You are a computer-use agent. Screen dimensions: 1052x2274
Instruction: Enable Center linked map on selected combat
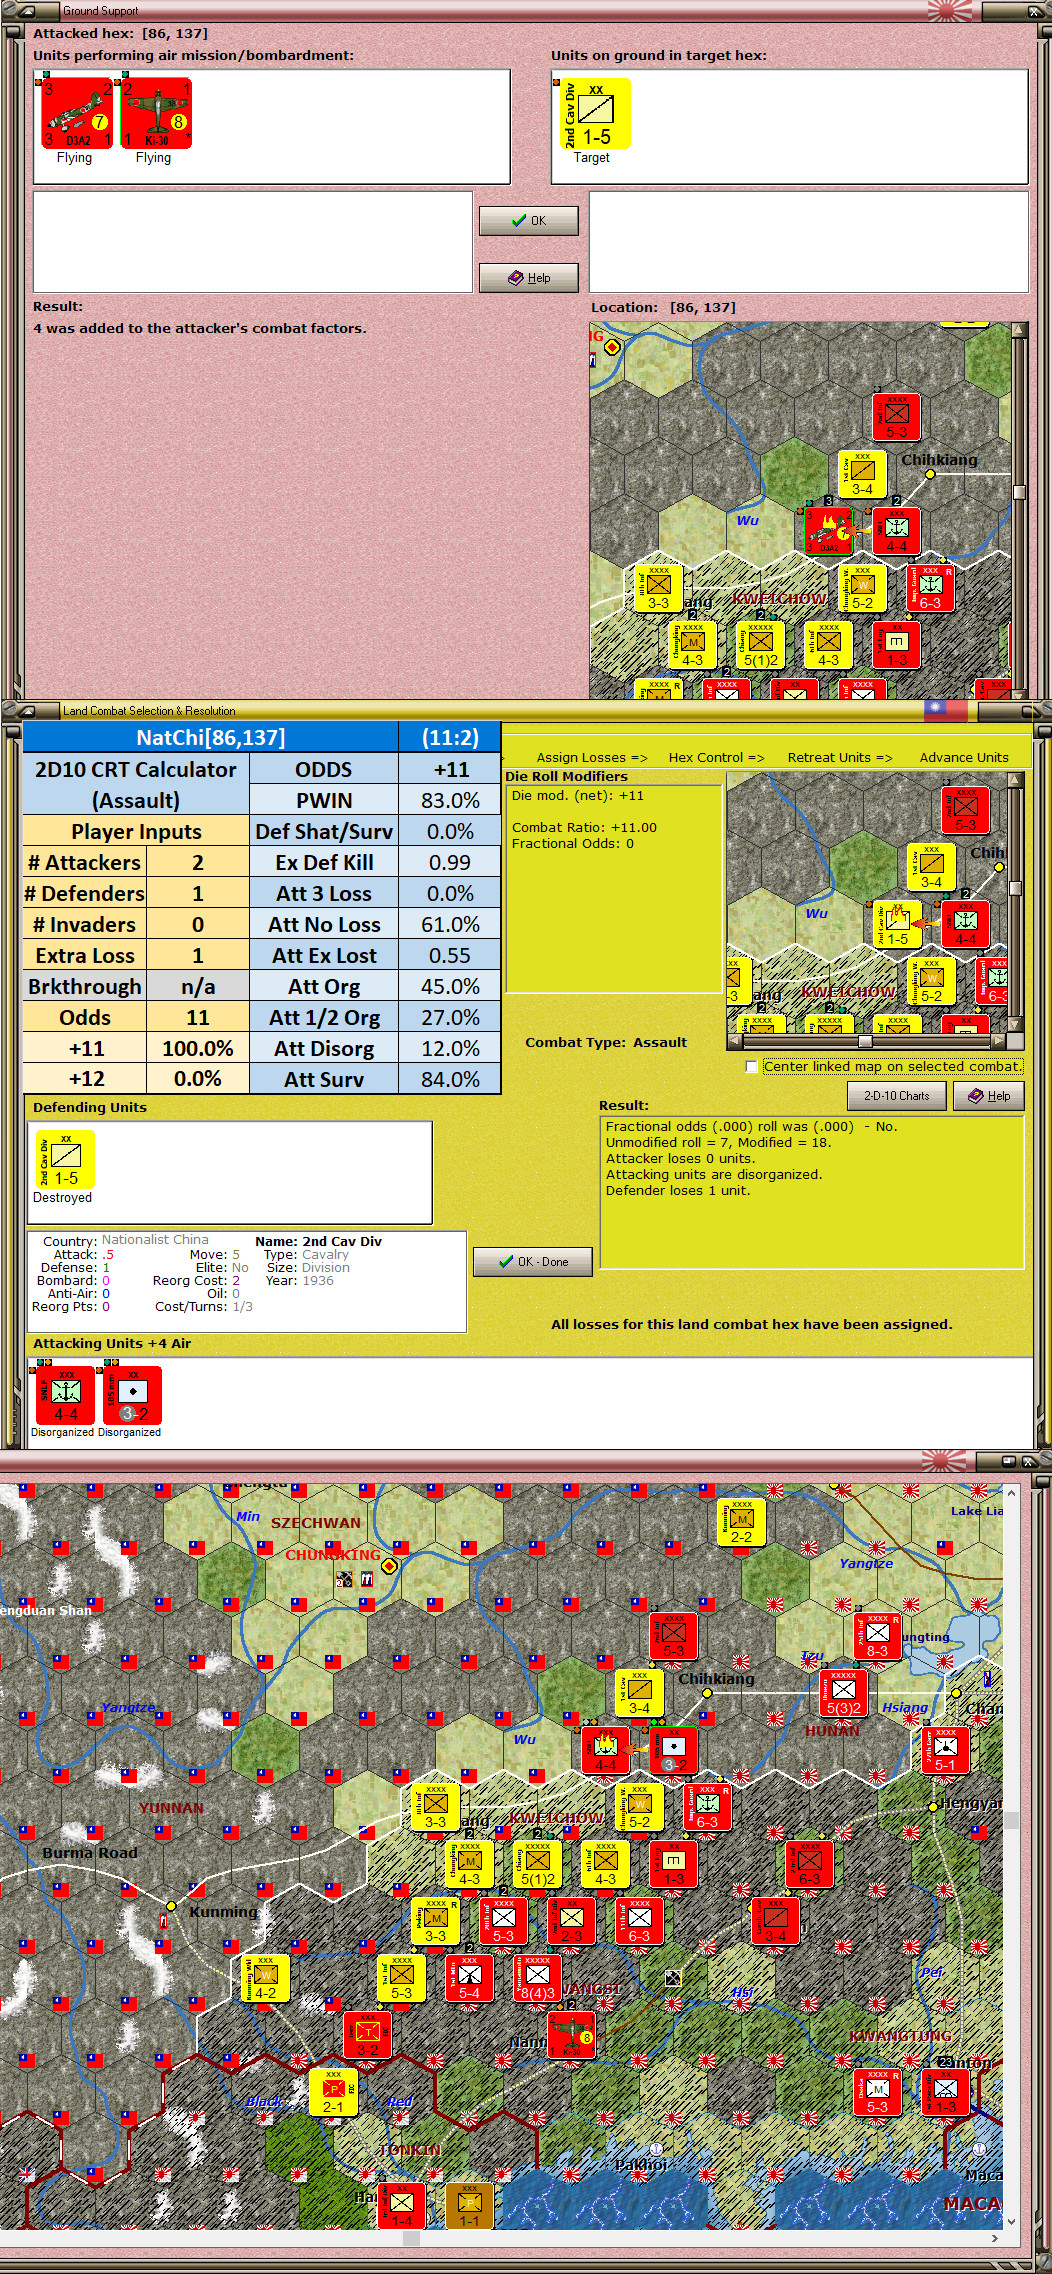pyautogui.click(x=752, y=1067)
